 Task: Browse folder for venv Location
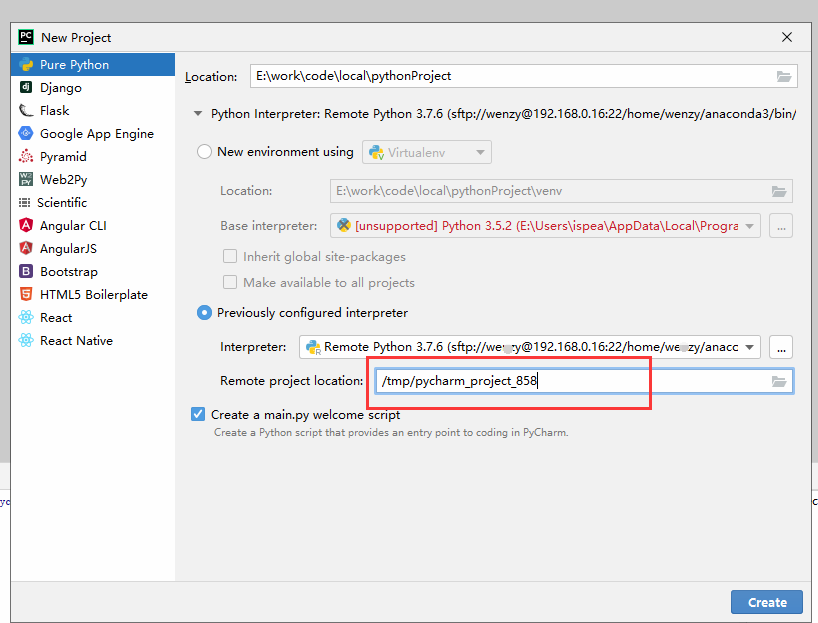point(779,191)
